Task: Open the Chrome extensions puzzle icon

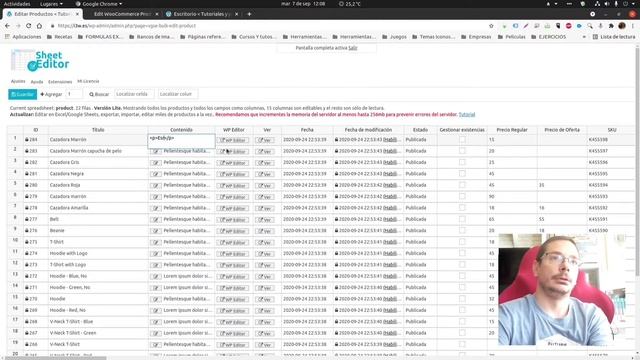Action: [x=611, y=26]
